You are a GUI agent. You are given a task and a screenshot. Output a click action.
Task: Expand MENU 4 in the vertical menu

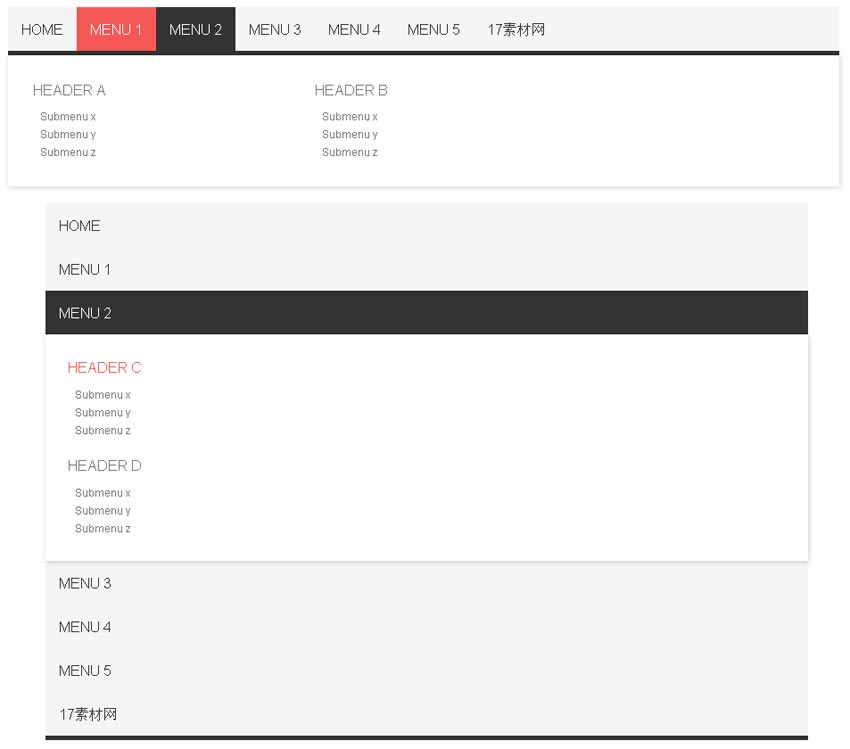[x=427, y=627]
